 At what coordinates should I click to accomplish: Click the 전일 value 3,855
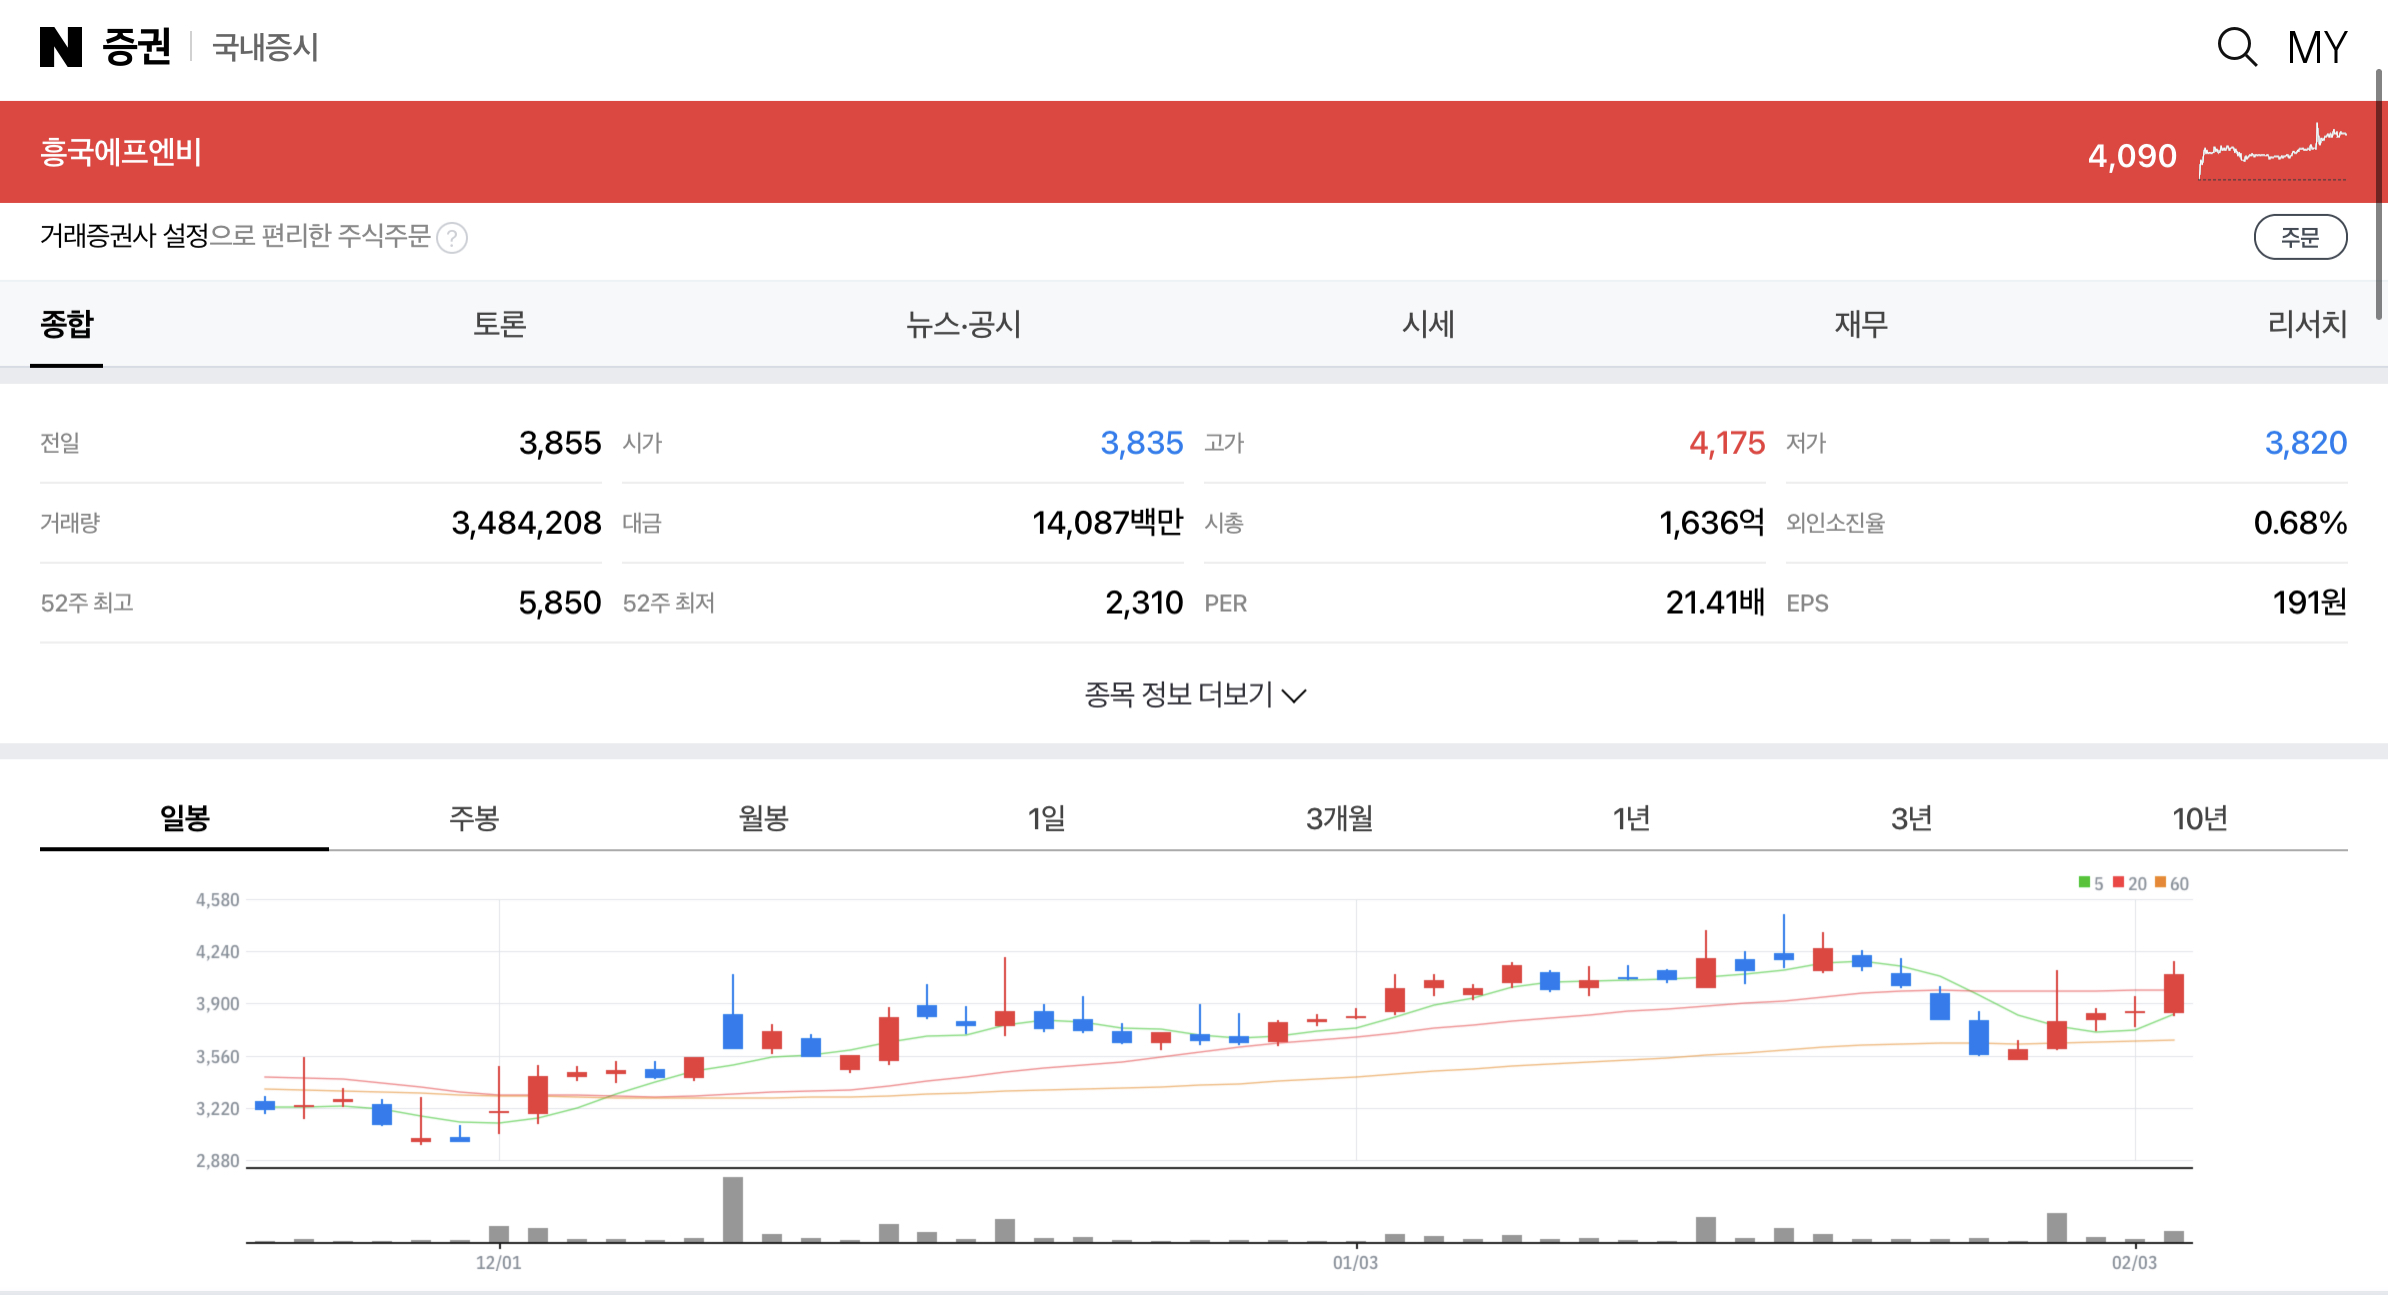coord(560,443)
